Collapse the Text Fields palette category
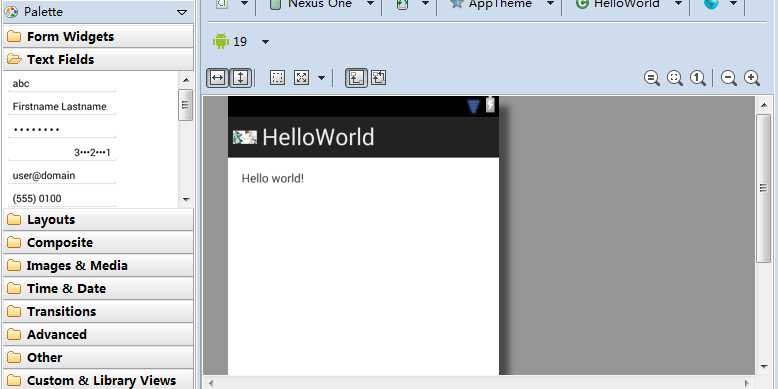Screen dimensions: 778x389 pyautogui.click(x=98, y=59)
